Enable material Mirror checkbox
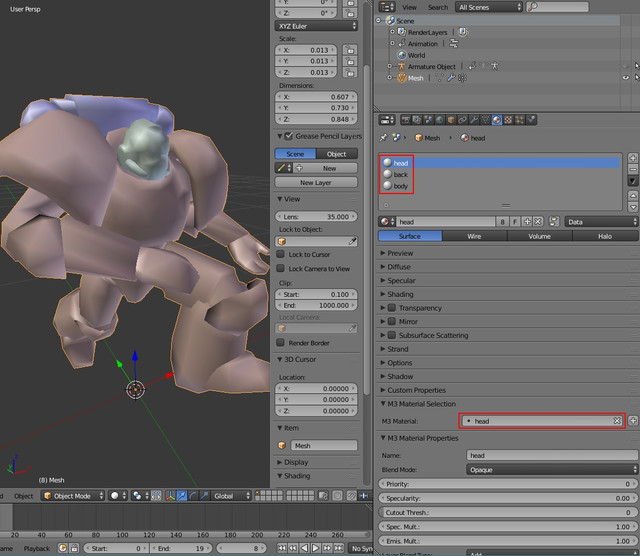Screen dimensions: 640x556 pyautogui.click(x=391, y=321)
